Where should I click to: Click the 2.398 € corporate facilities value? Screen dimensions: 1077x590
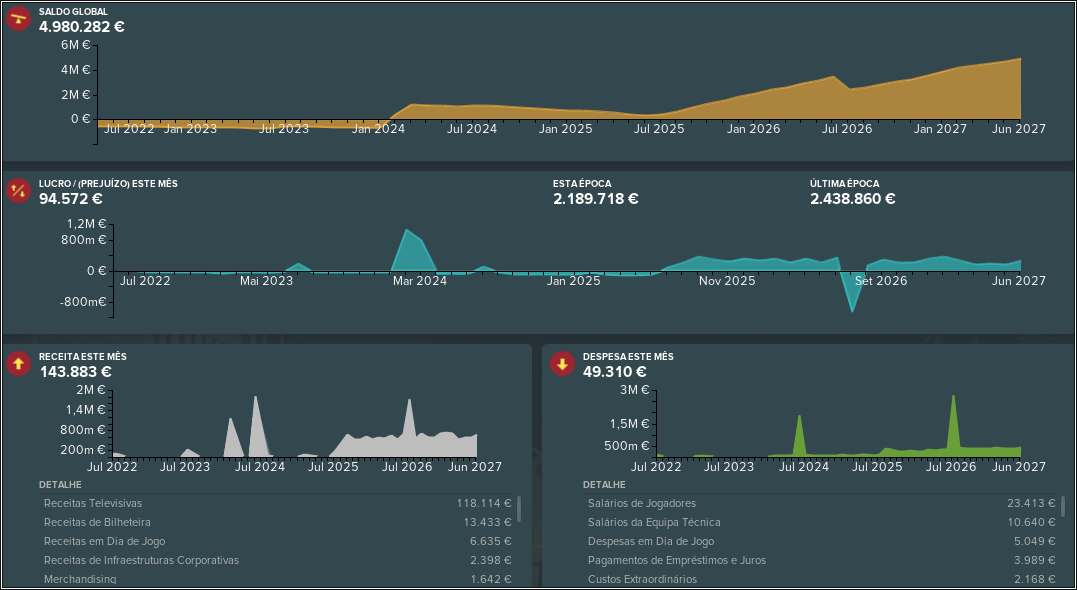(x=491, y=560)
